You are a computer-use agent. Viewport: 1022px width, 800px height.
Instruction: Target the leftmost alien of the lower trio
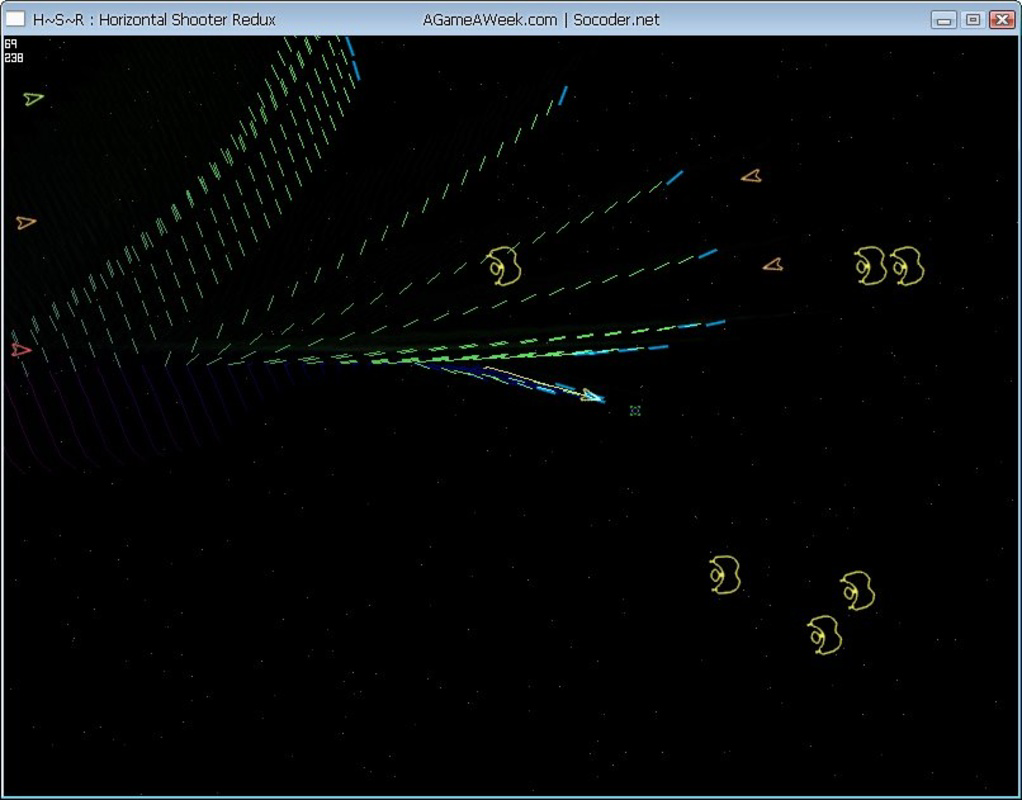(x=725, y=574)
